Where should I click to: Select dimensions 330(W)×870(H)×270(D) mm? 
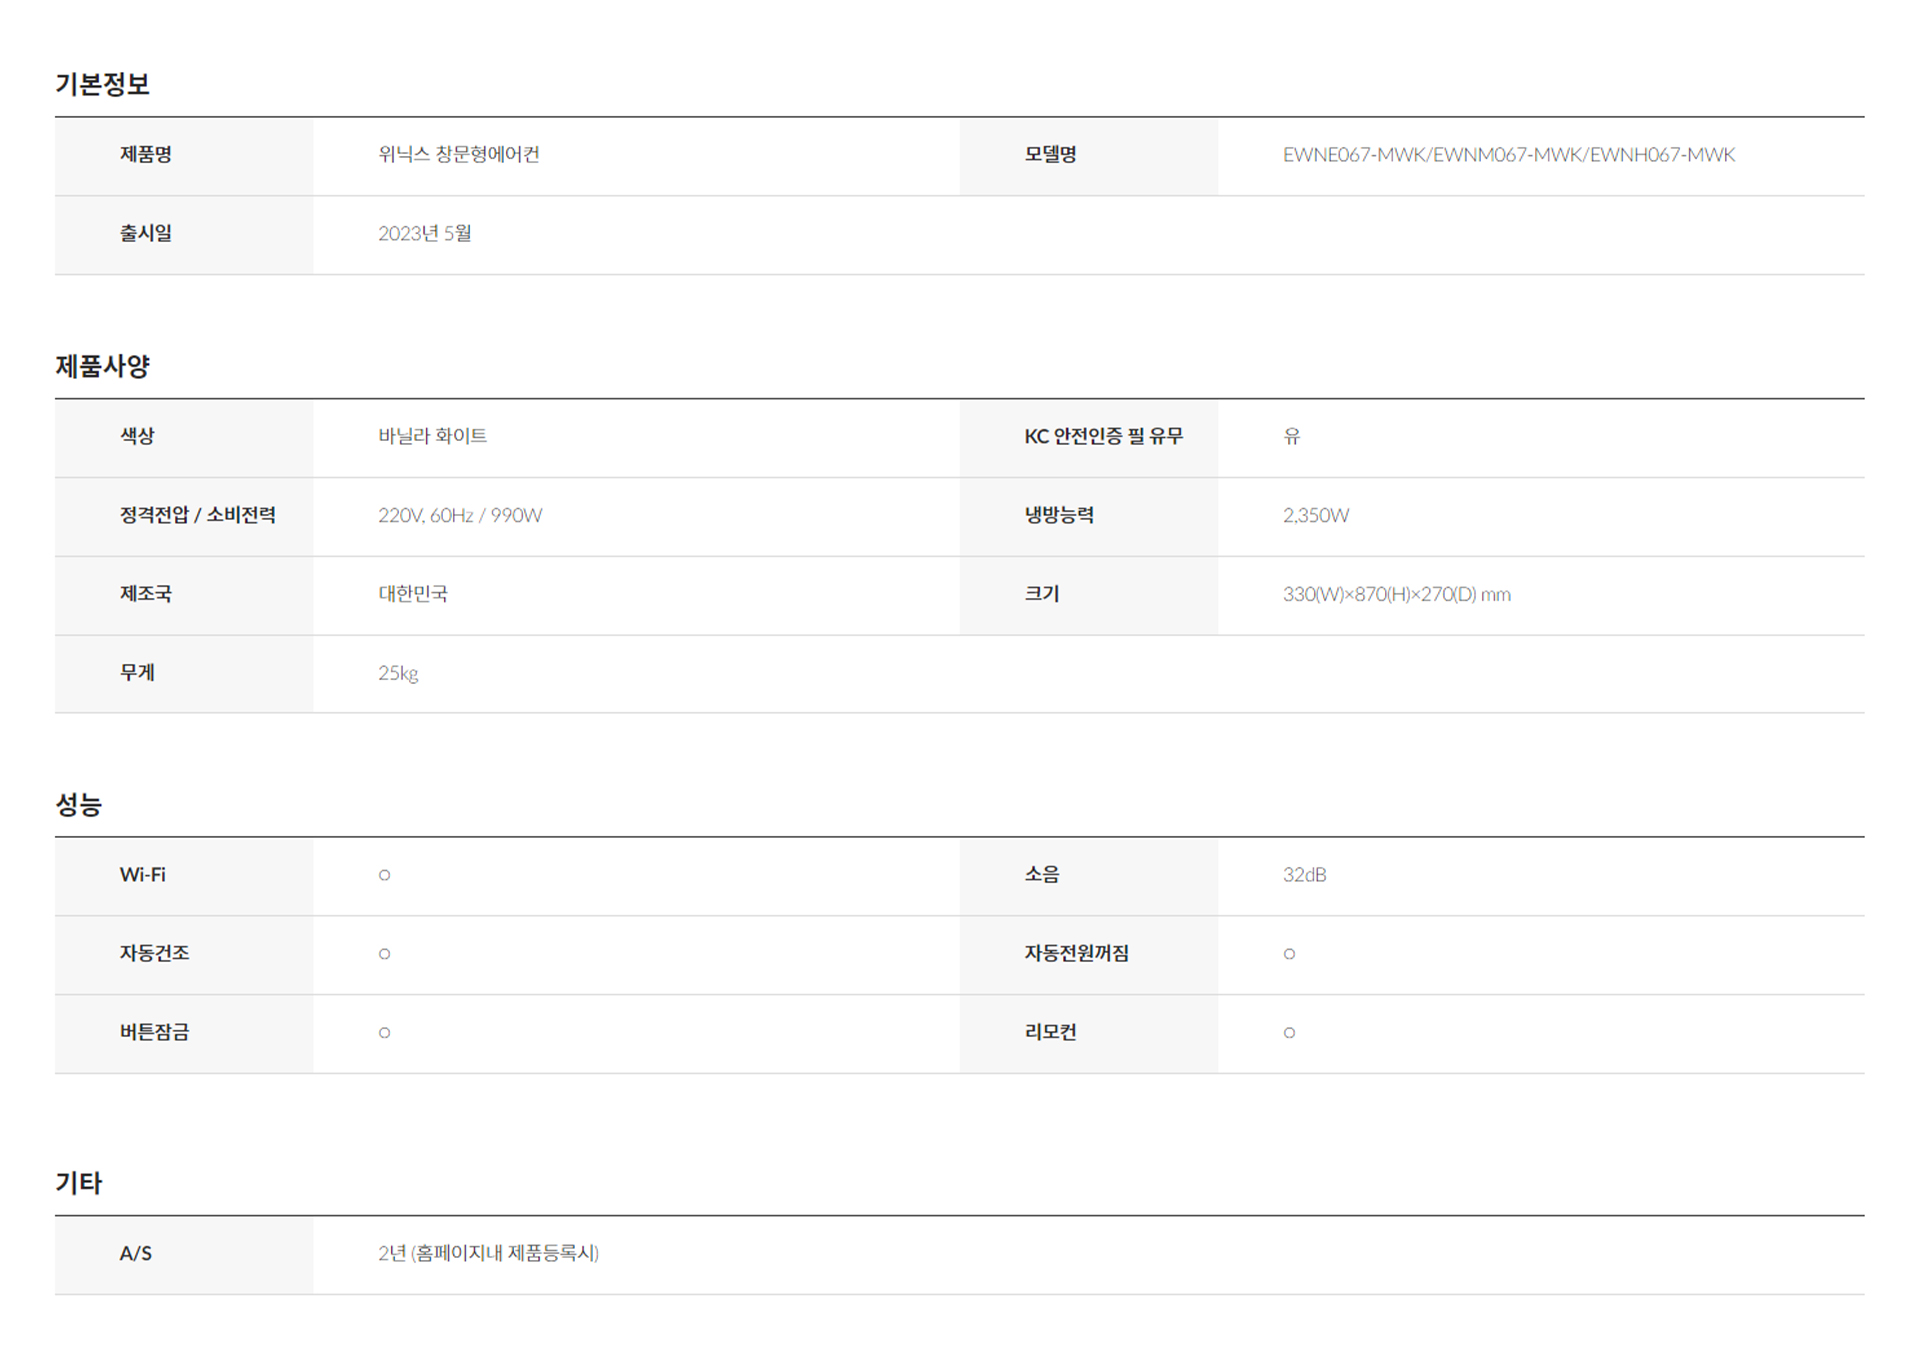pos(1396,594)
